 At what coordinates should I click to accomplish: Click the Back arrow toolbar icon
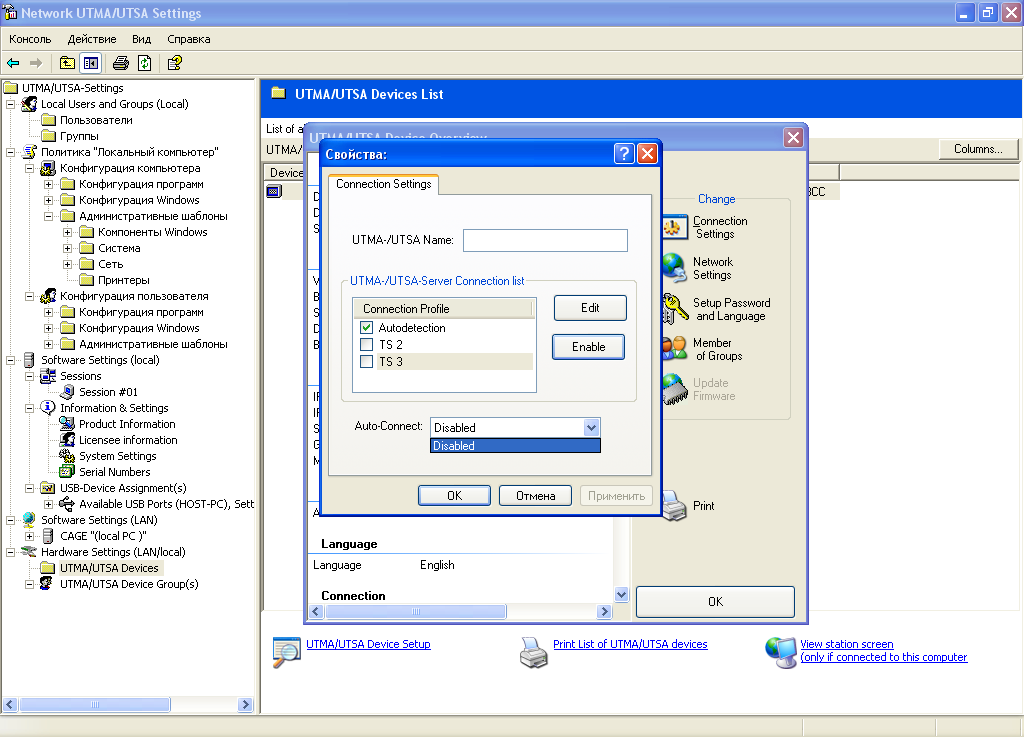pyautogui.click(x=13, y=63)
